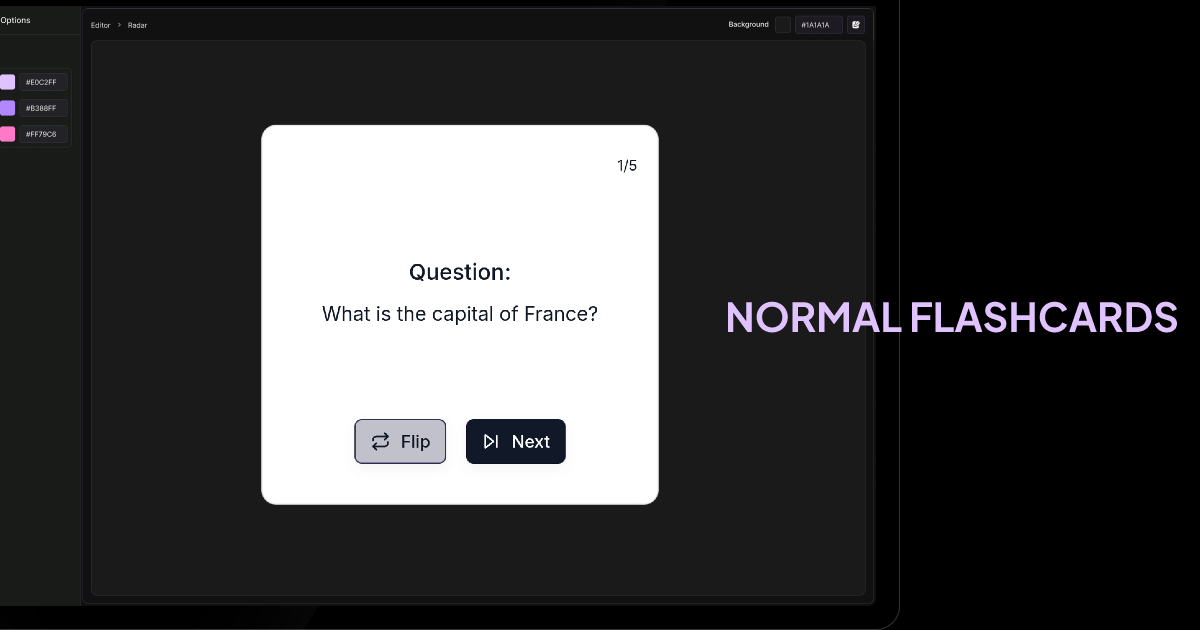
Task: Click the 1/5 card counter
Action: coord(627,165)
